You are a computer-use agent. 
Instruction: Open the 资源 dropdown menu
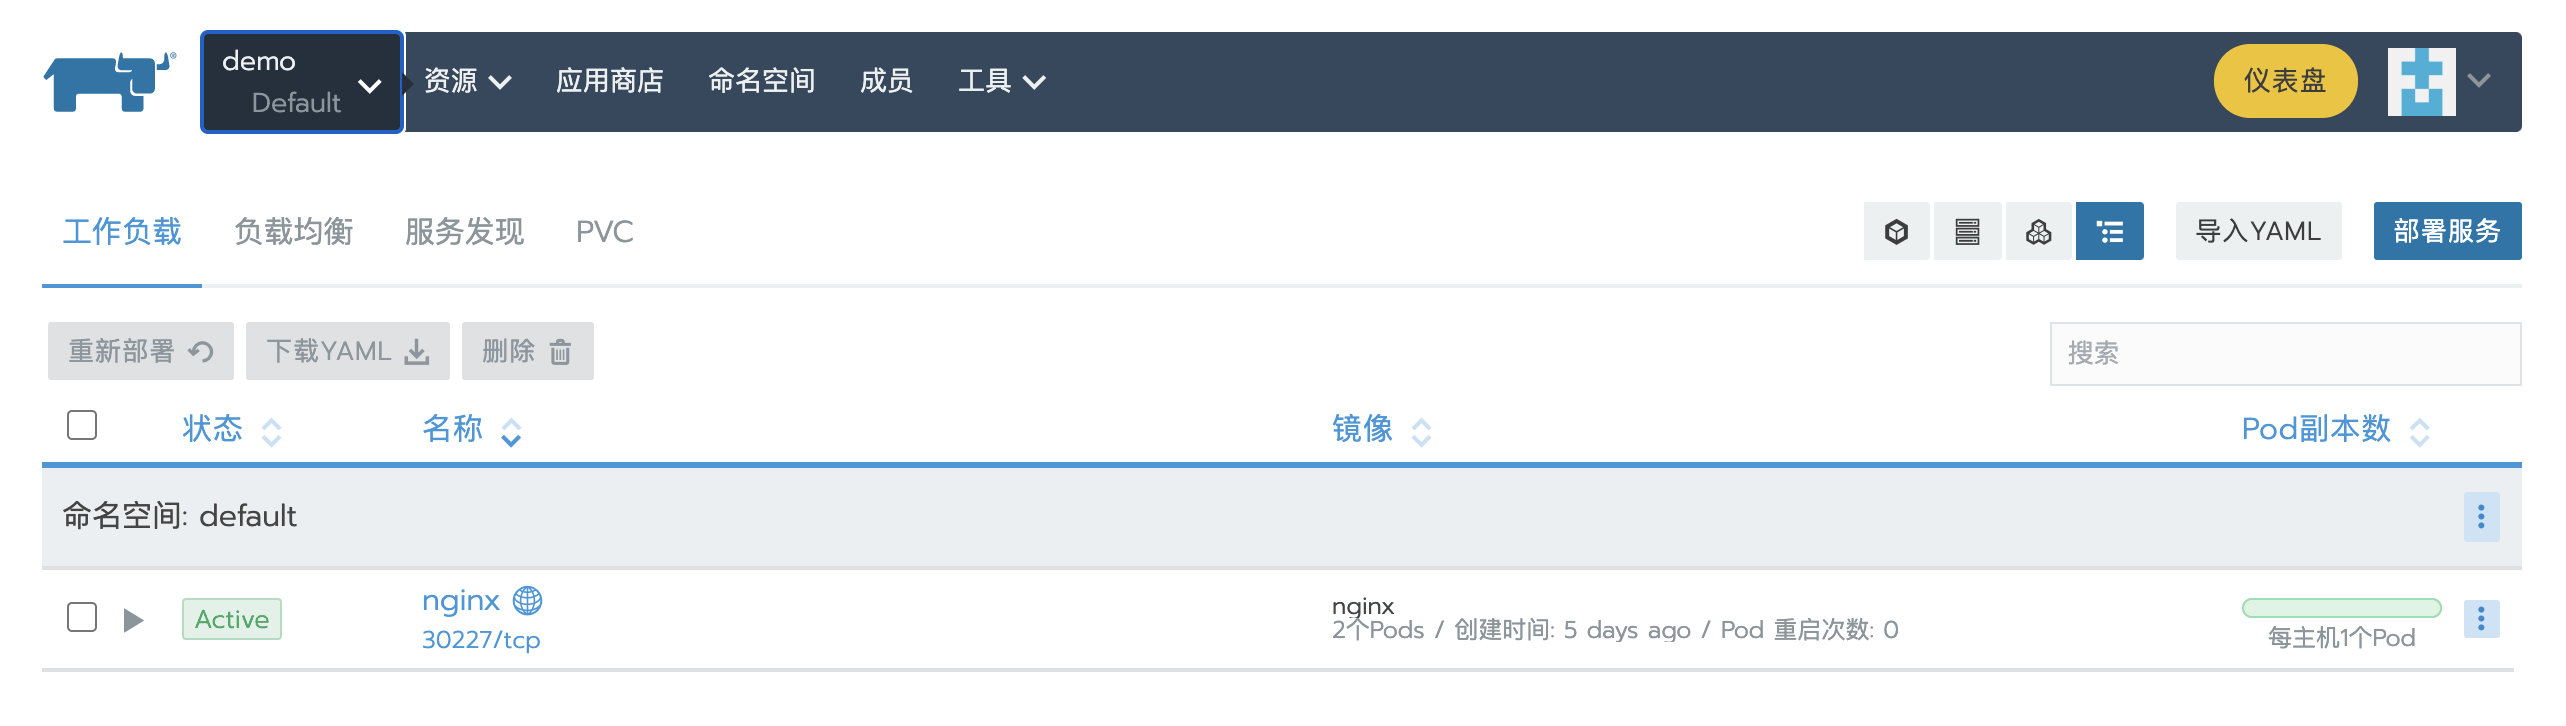(467, 81)
